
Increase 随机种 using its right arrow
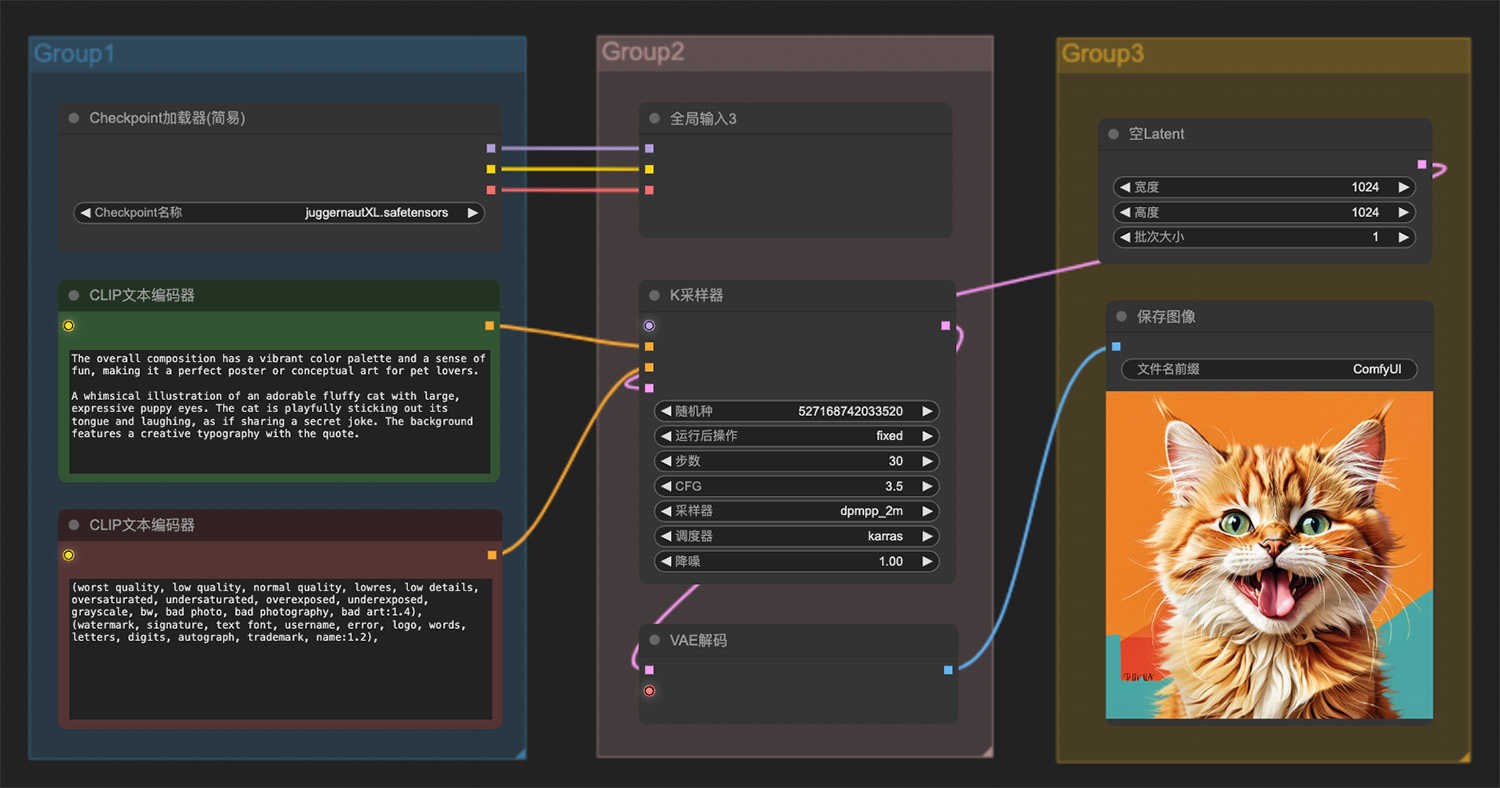click(x=927, y=411)
